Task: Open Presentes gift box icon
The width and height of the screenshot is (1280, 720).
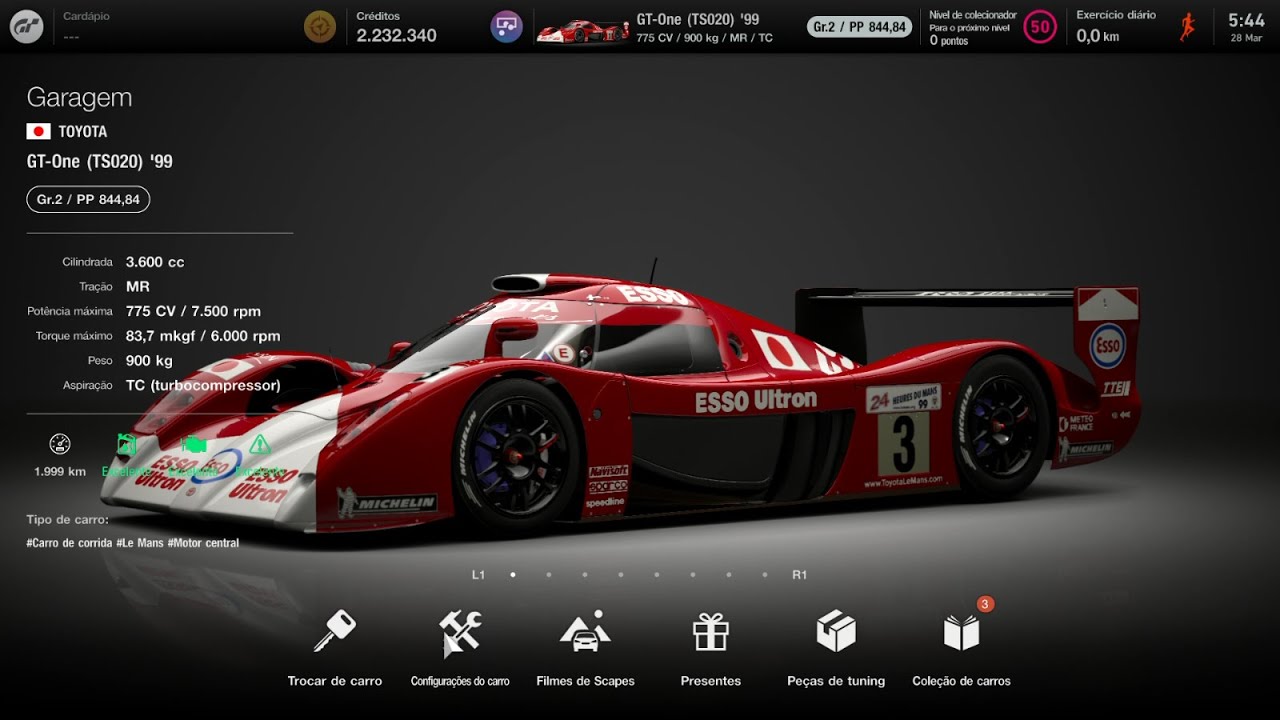Action: point(711,631)
